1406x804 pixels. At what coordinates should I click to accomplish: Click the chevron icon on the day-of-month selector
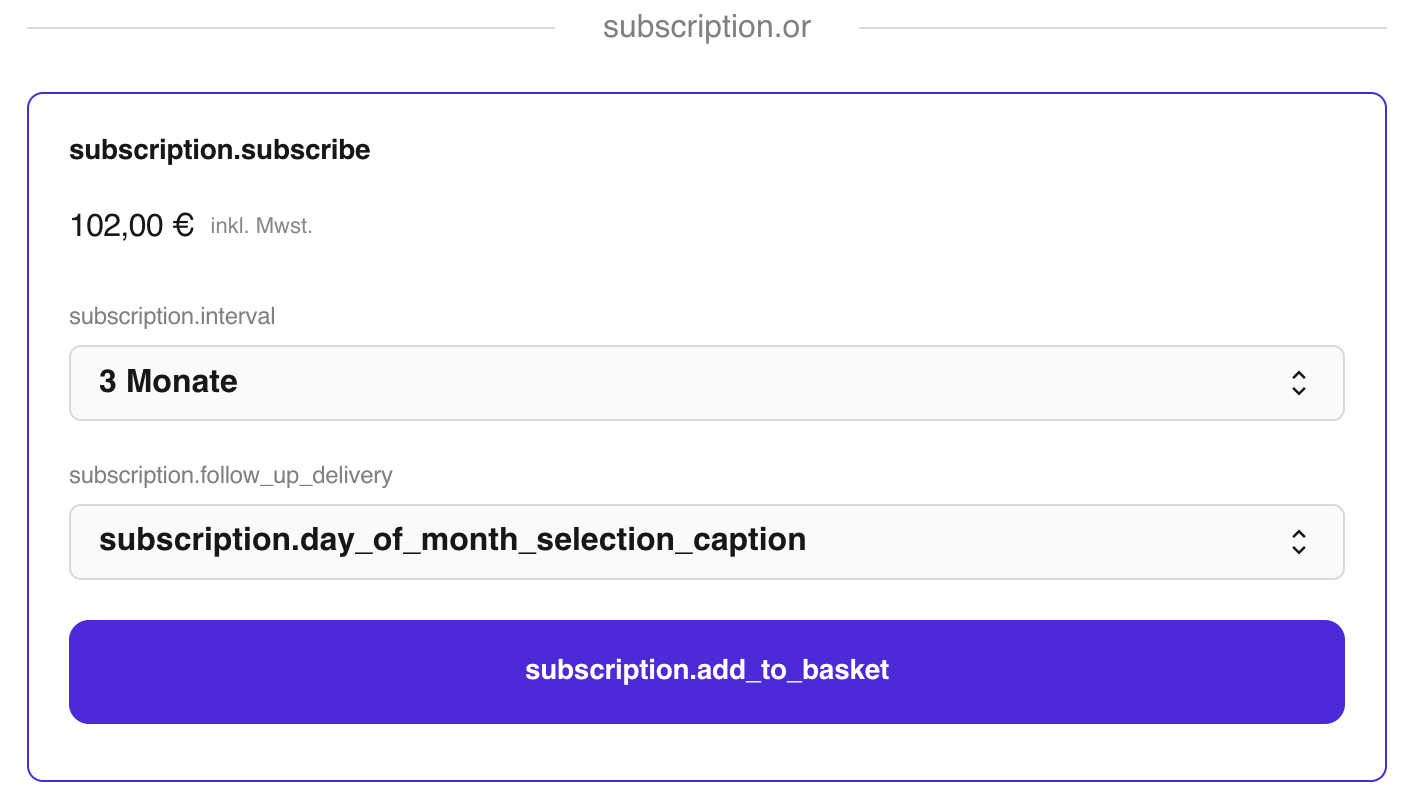pos(1298,542)
